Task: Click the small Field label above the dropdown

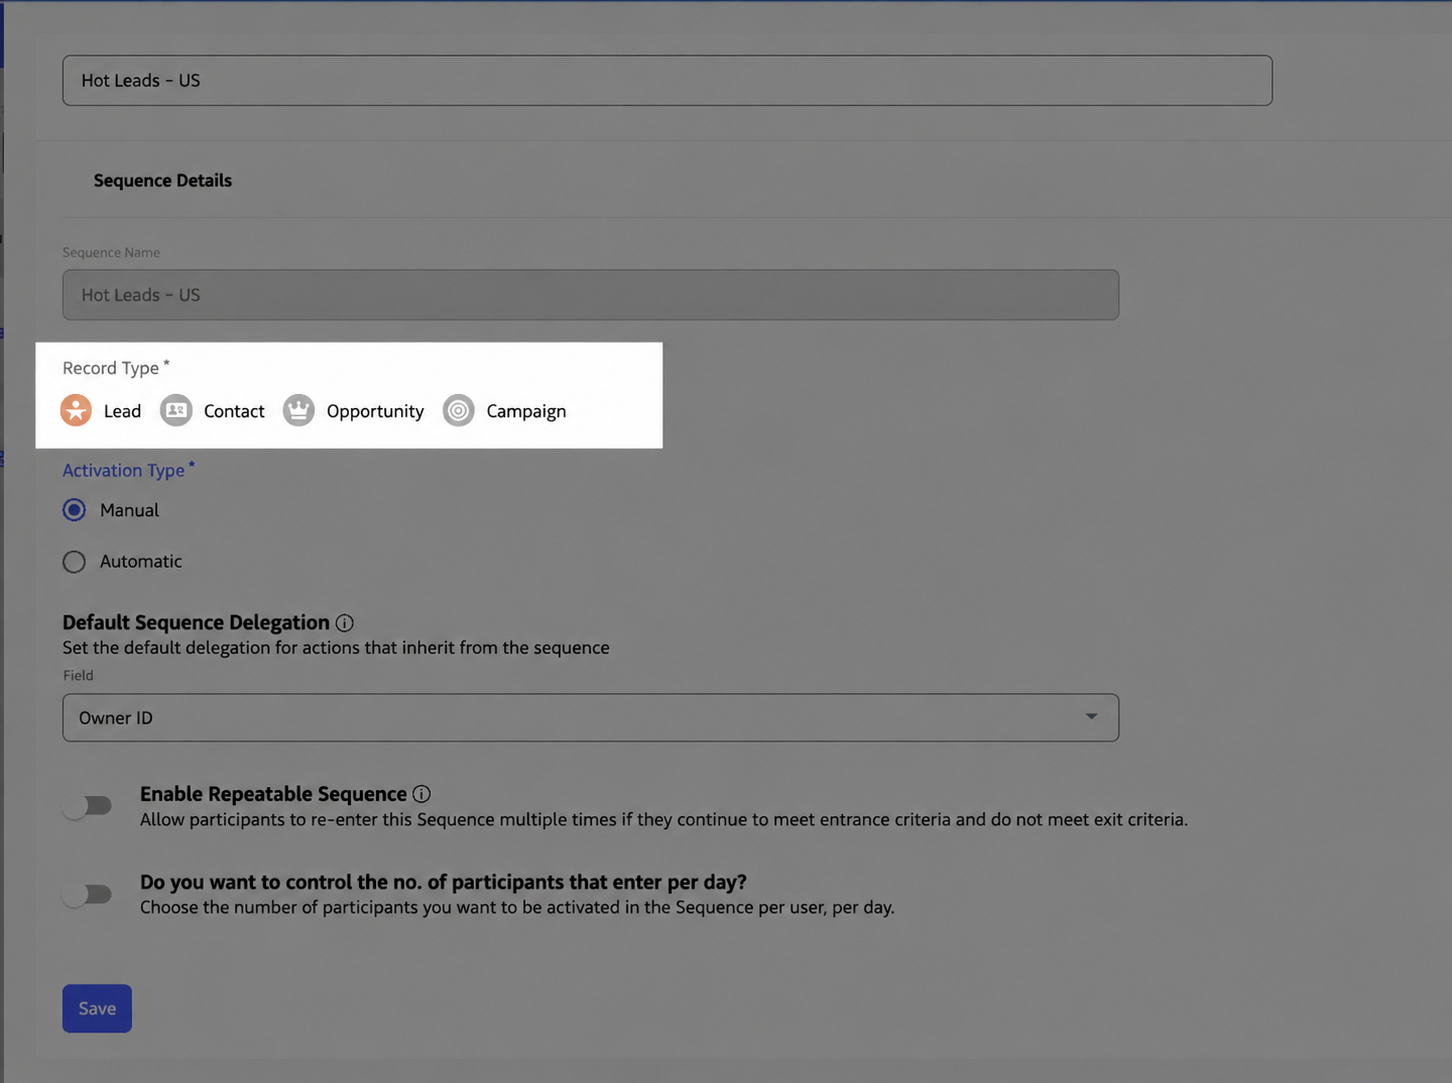Action: click(78, 675)
